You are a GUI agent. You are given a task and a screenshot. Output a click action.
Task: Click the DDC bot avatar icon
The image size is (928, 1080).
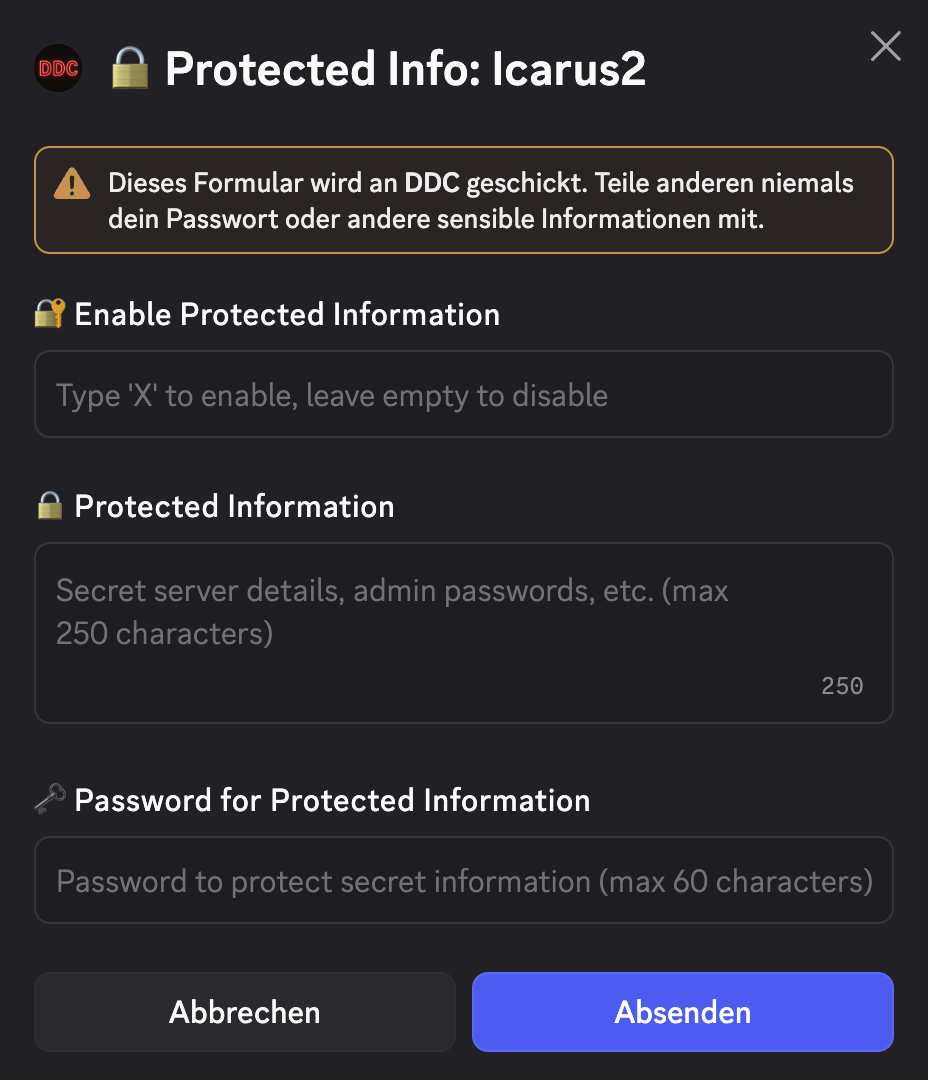pyautogui.click(x=57, y=68)
